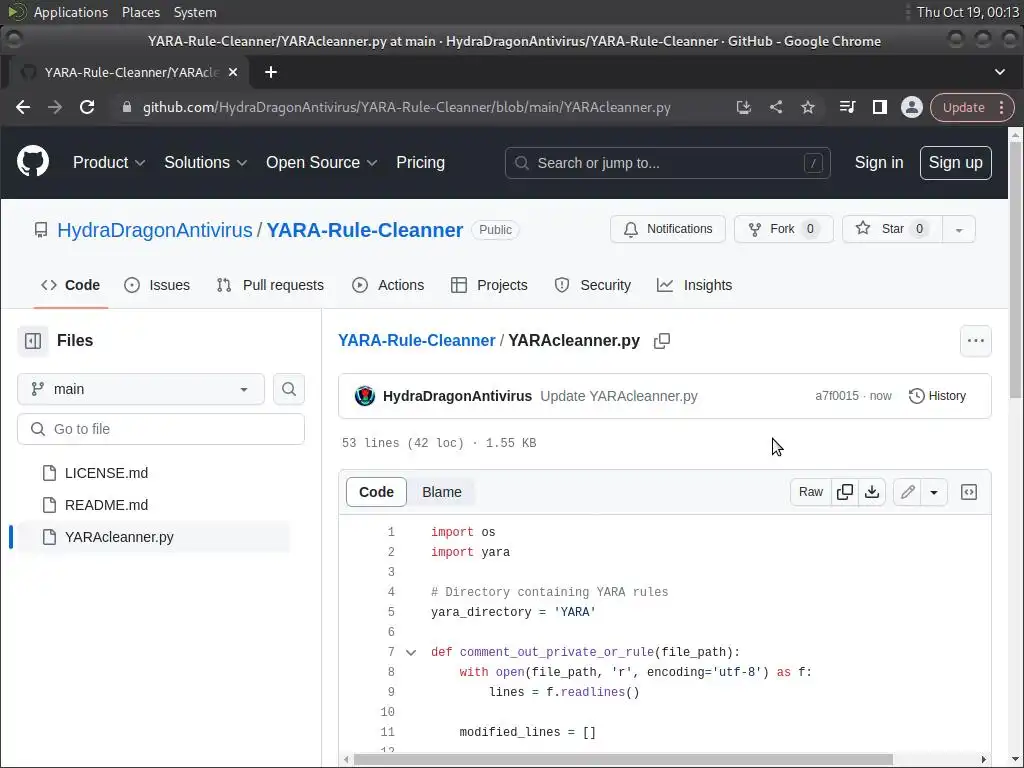Click the Sign up button

pos(955,163)
